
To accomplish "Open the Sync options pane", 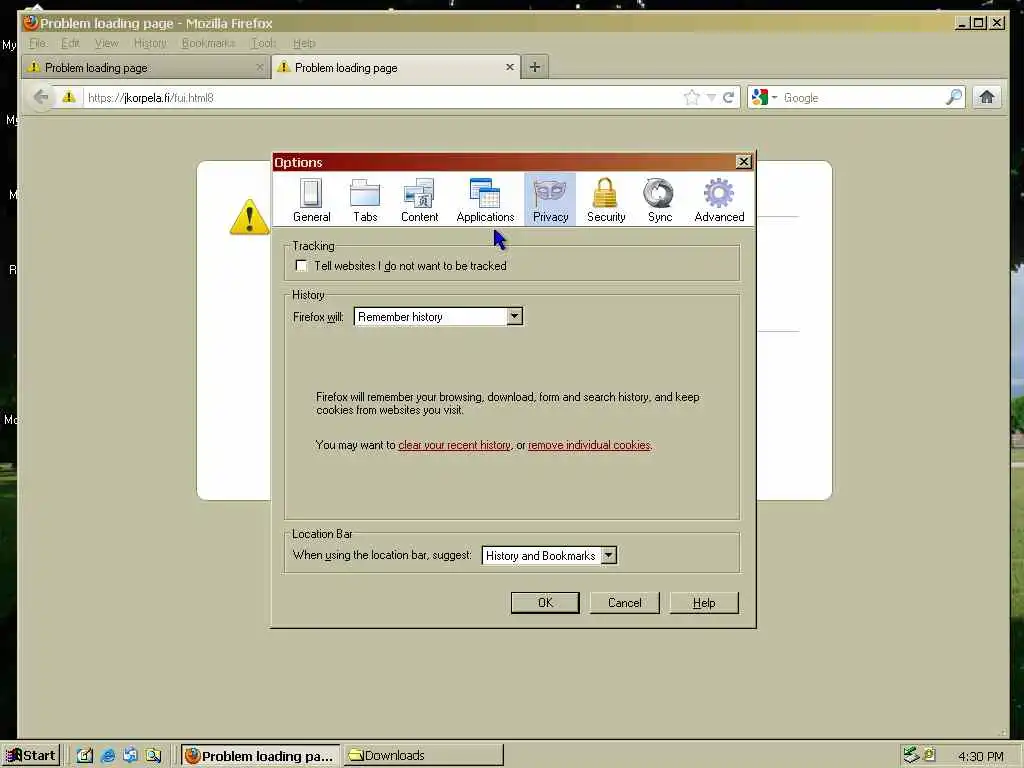I will point(660,200).
